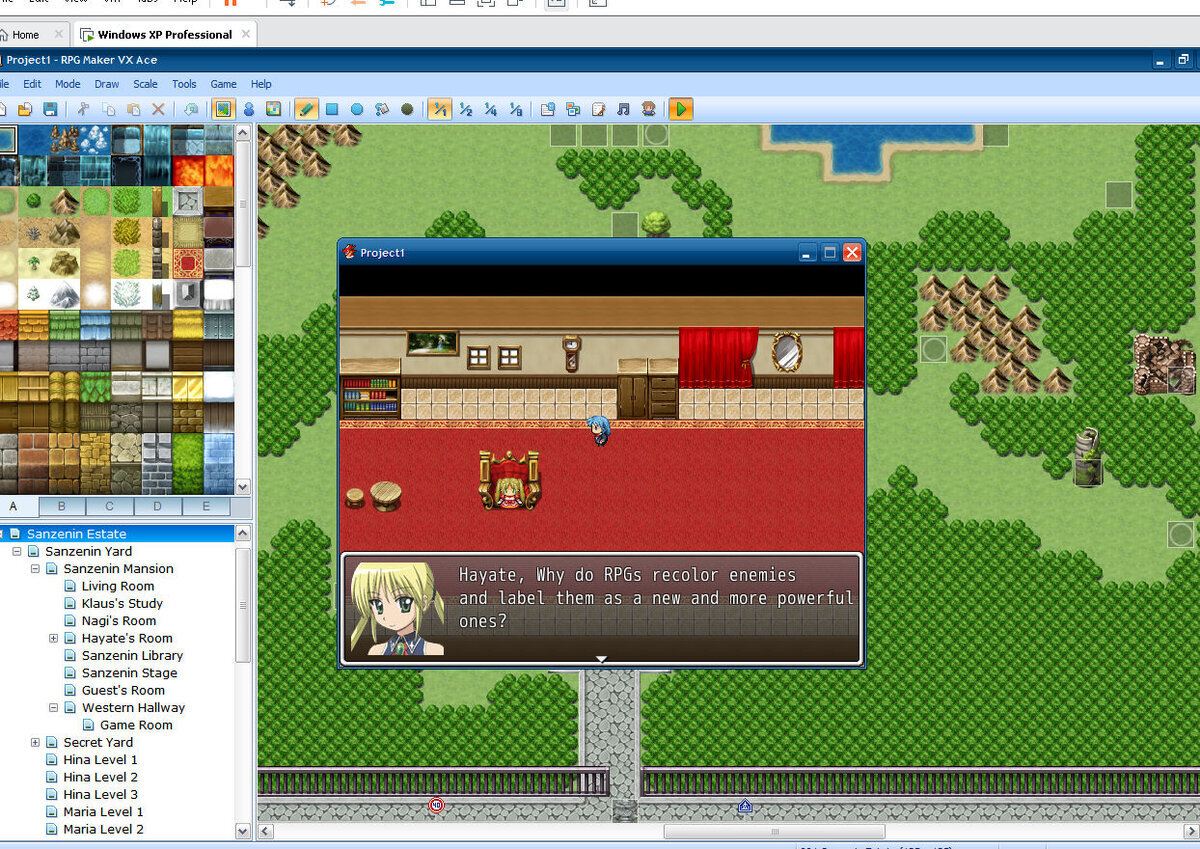Save the project with the floppy disk icon
The height and width of the screenshot is (849, 1200).
click(49, 109)
